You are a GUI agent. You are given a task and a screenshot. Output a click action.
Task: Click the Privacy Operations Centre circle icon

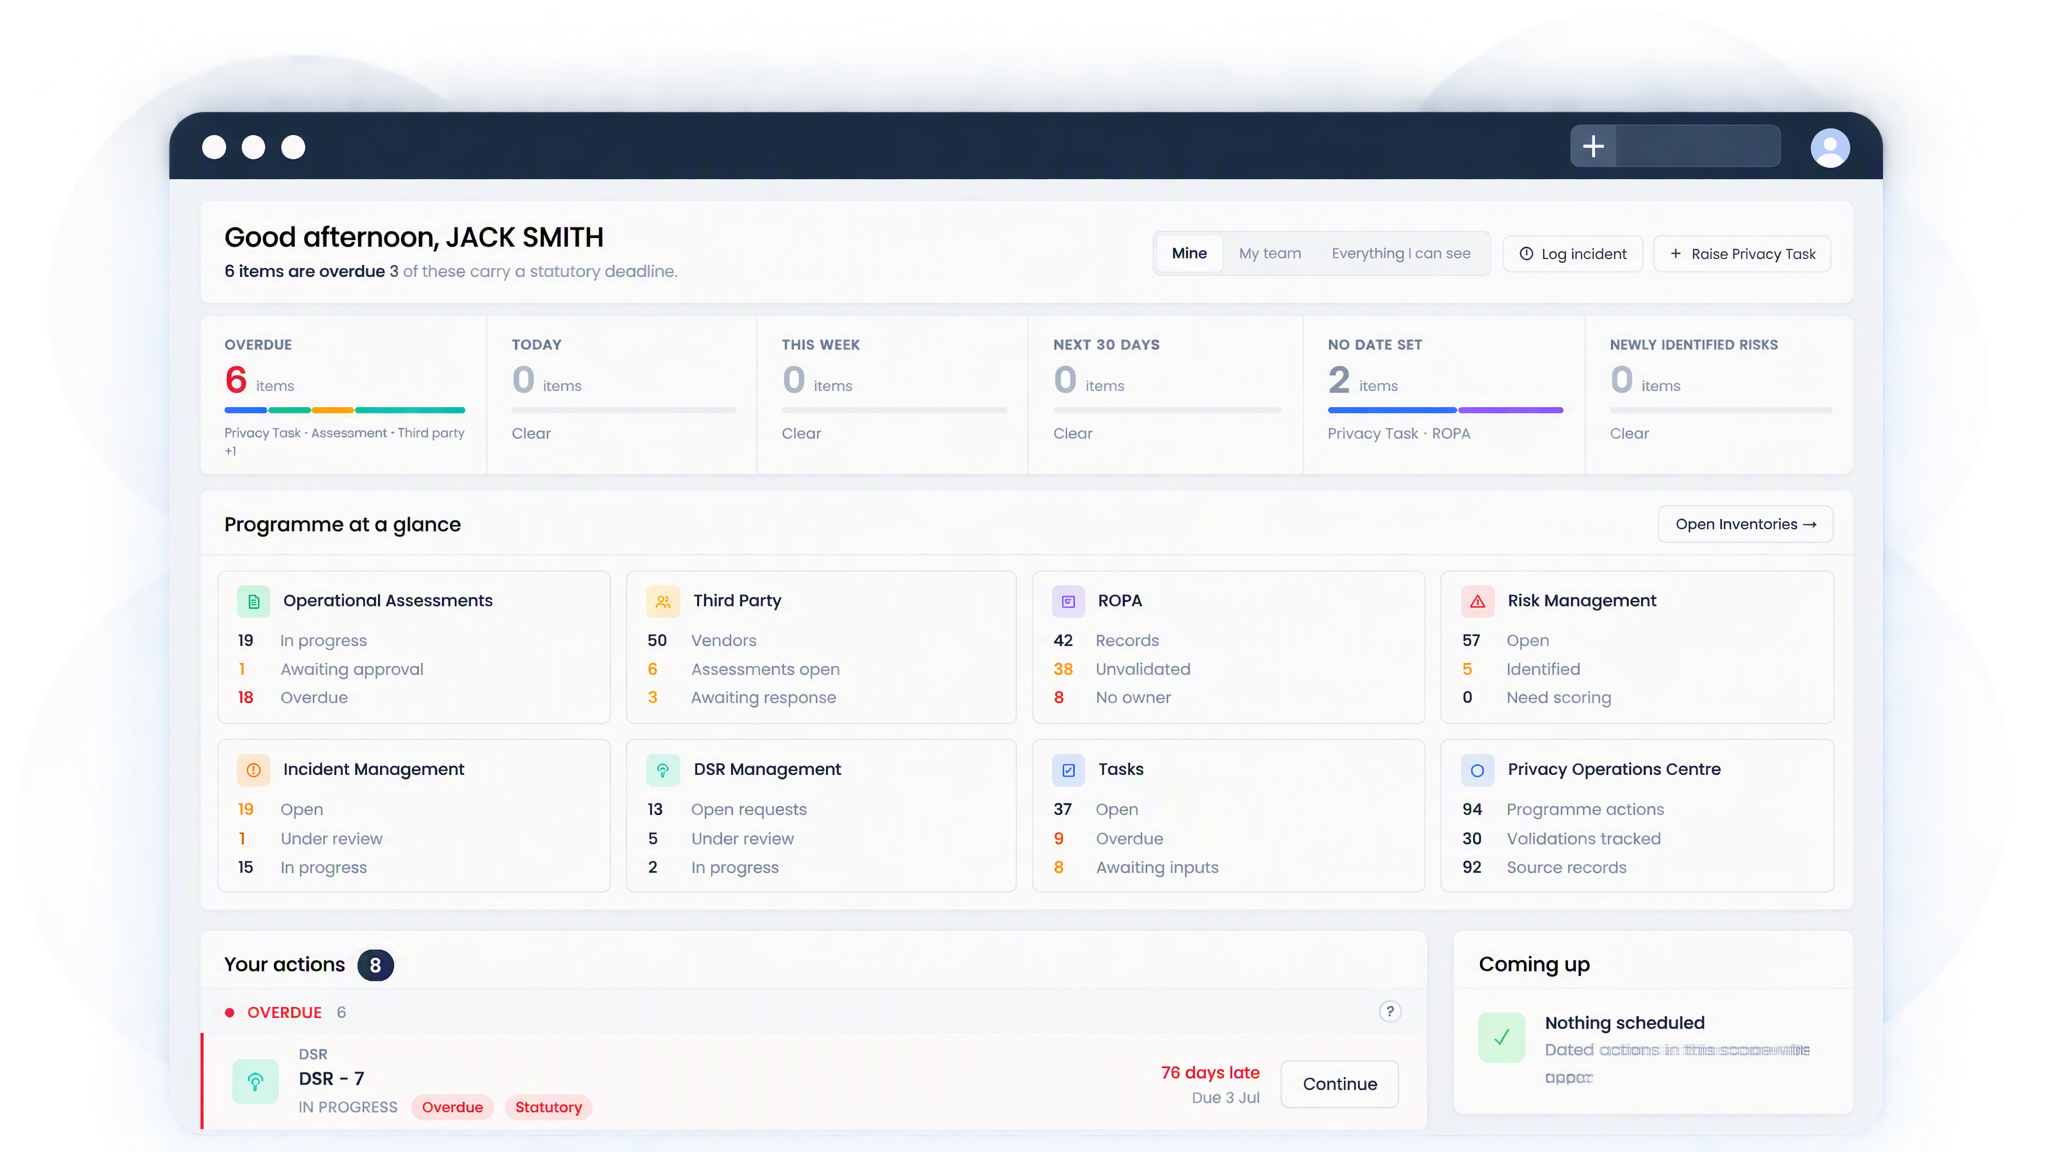(x=1477, y=770)
